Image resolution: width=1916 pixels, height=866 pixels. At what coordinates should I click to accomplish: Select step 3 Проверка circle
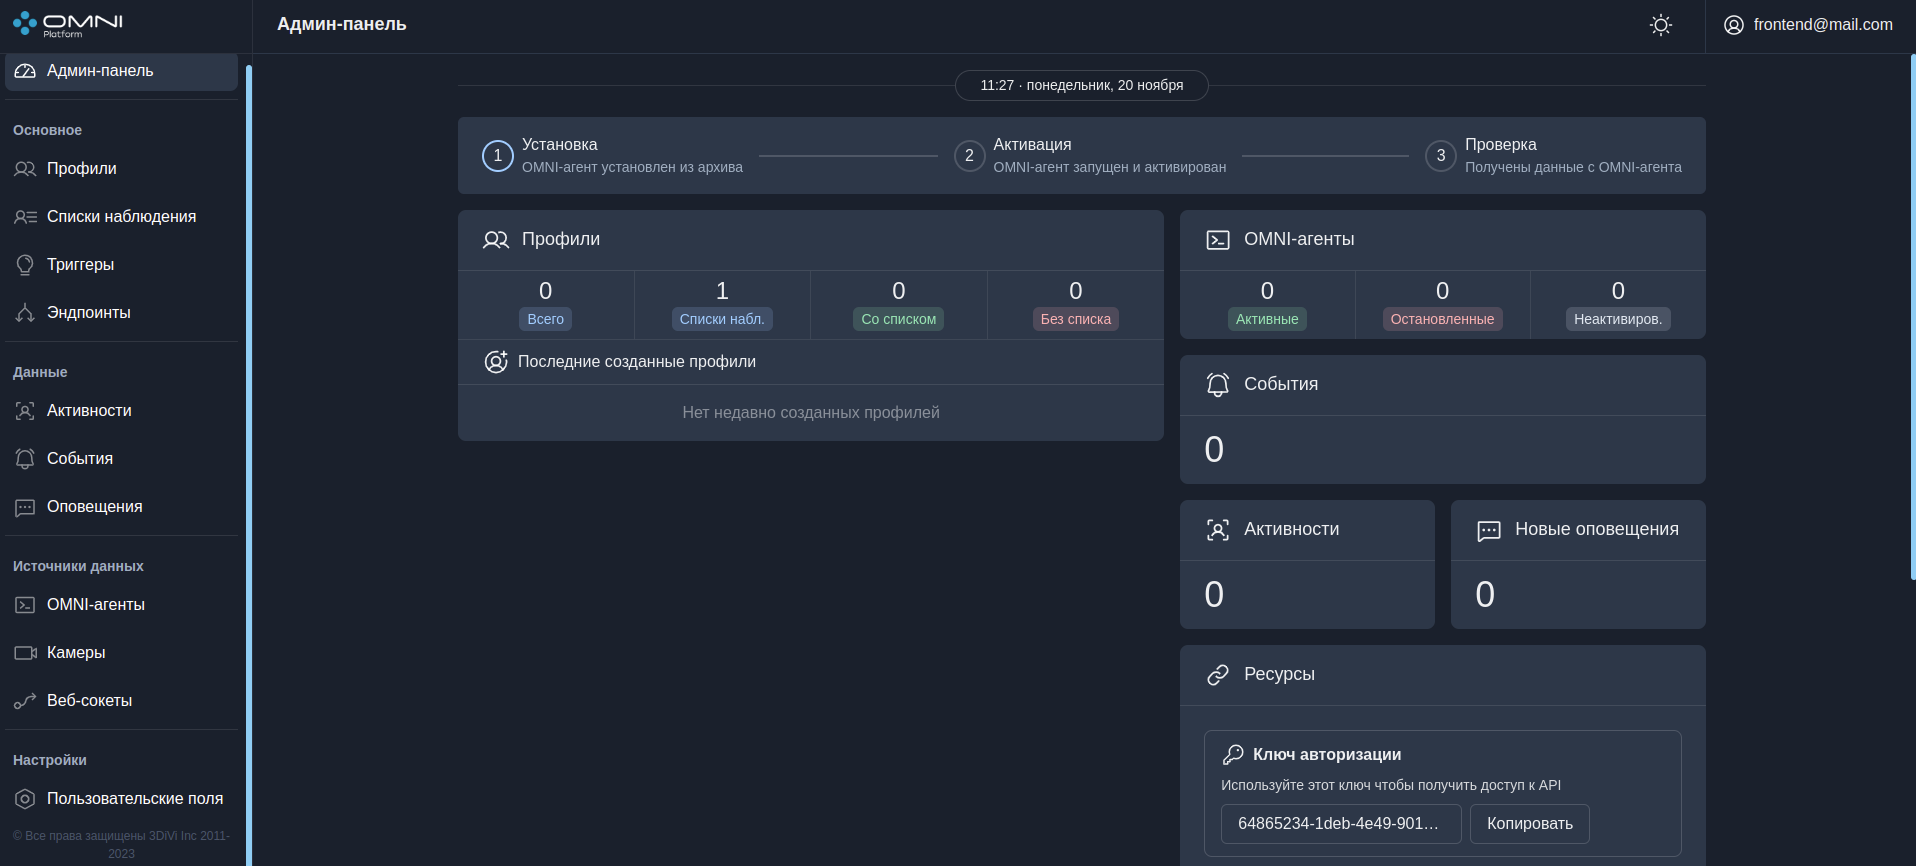click(x=1441, y=156)
